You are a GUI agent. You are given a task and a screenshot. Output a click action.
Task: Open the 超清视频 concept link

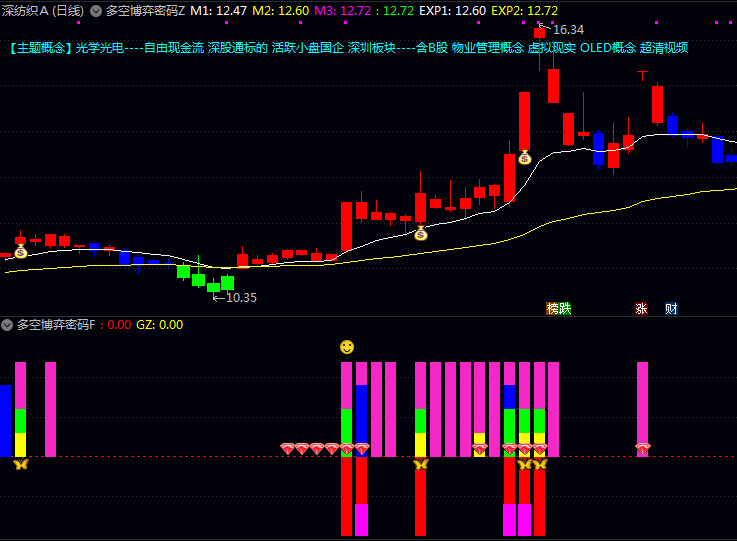664,47
